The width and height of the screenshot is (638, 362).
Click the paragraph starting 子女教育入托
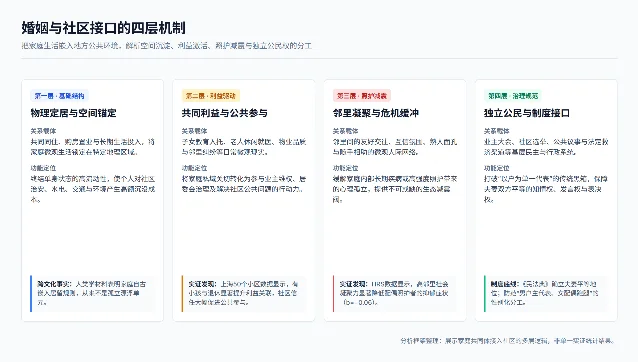[x=244, y=147]
